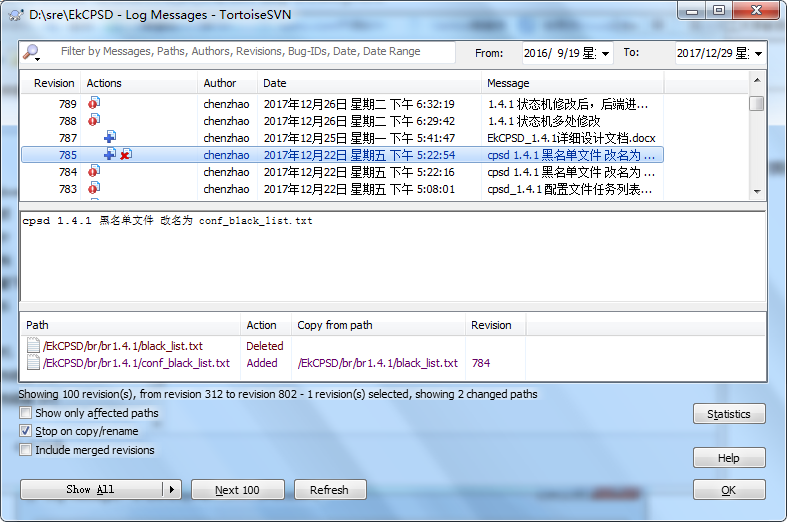This screenshot has height=522, width=787.
Task: Sort changed paths by Path column
Action: [x=130, y=325]
